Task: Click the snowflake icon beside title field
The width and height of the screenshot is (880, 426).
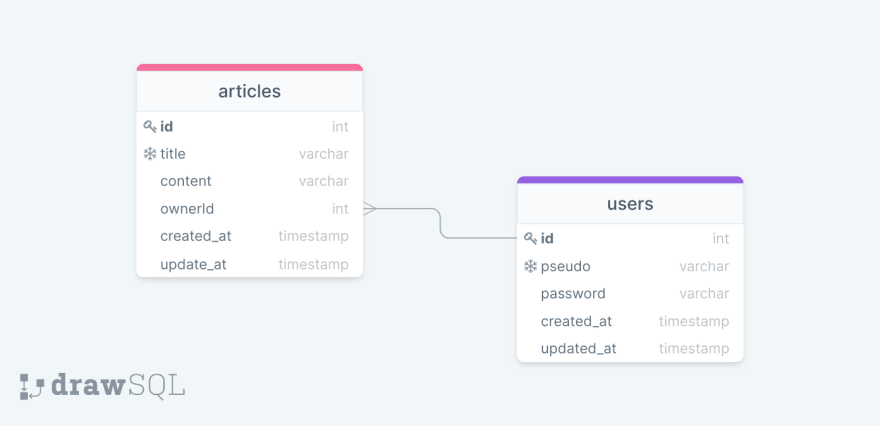Action: pyautogui.click(x=150, y=154)
